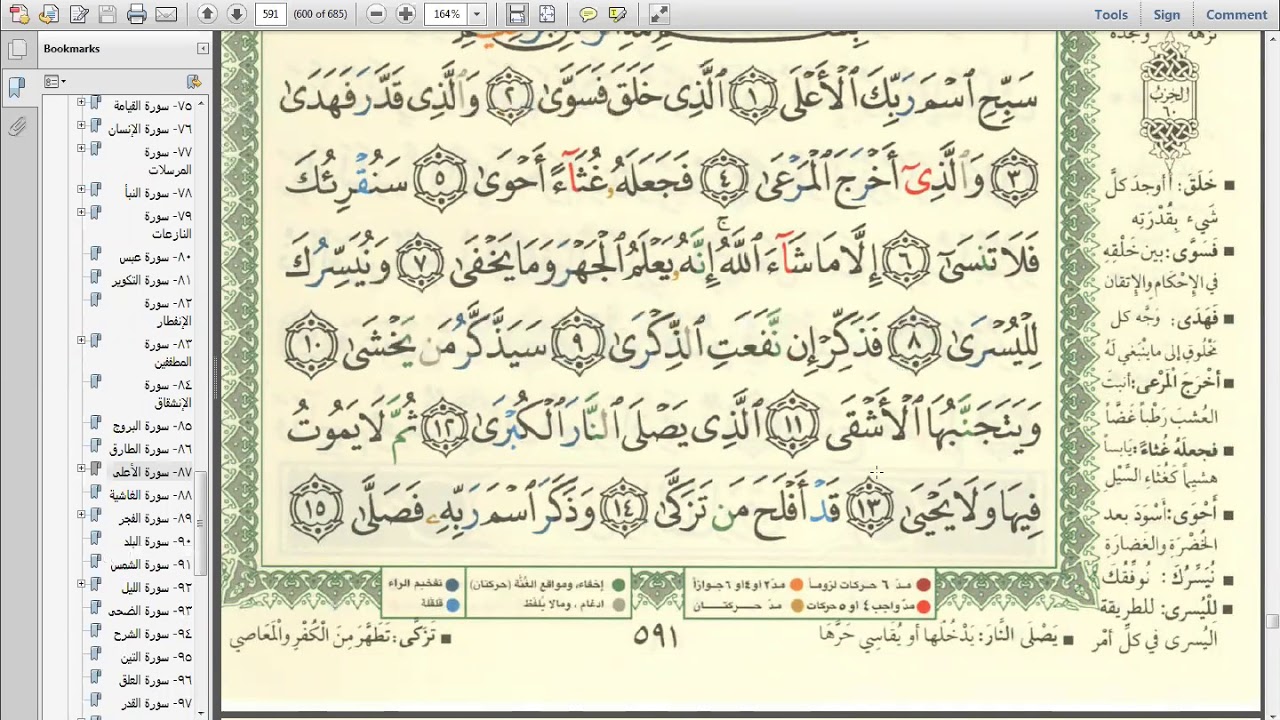This screenshot has height=720, width=1280.
Task: Select bookmark ٨٦ سورة الطارق
Action: (152, 450)
